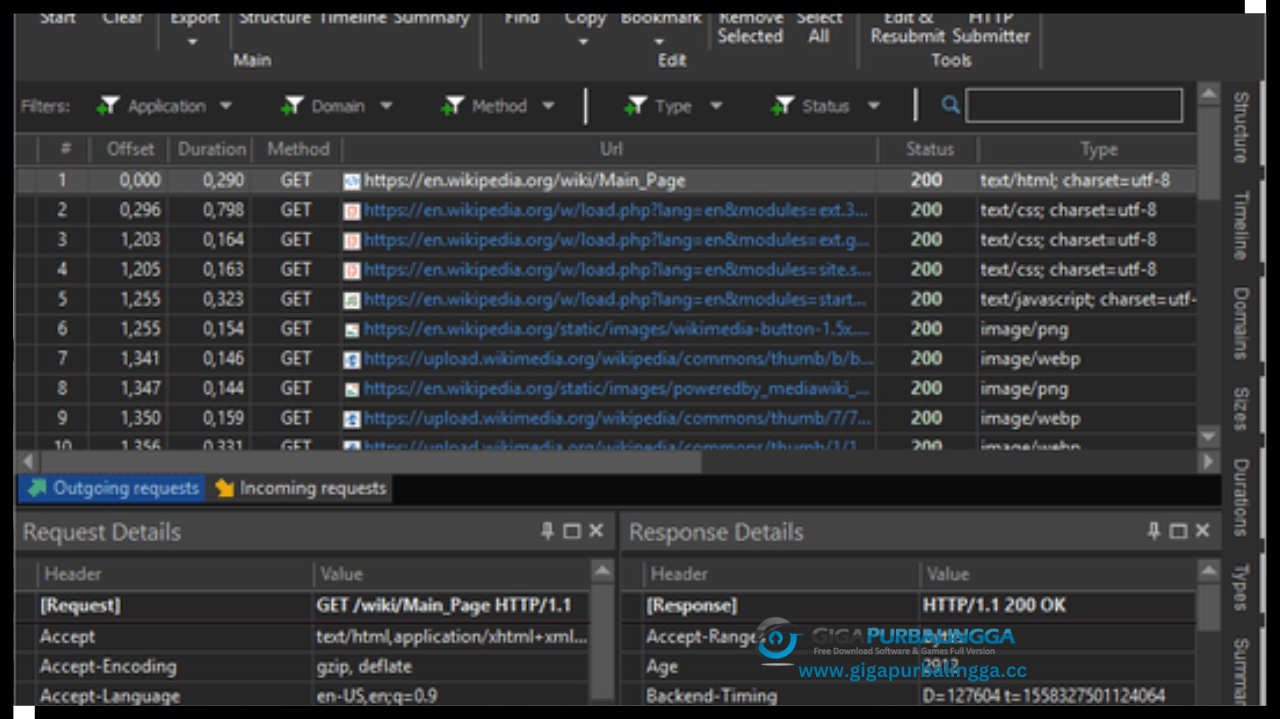Click the image icon in request row 6

[351, 329]
